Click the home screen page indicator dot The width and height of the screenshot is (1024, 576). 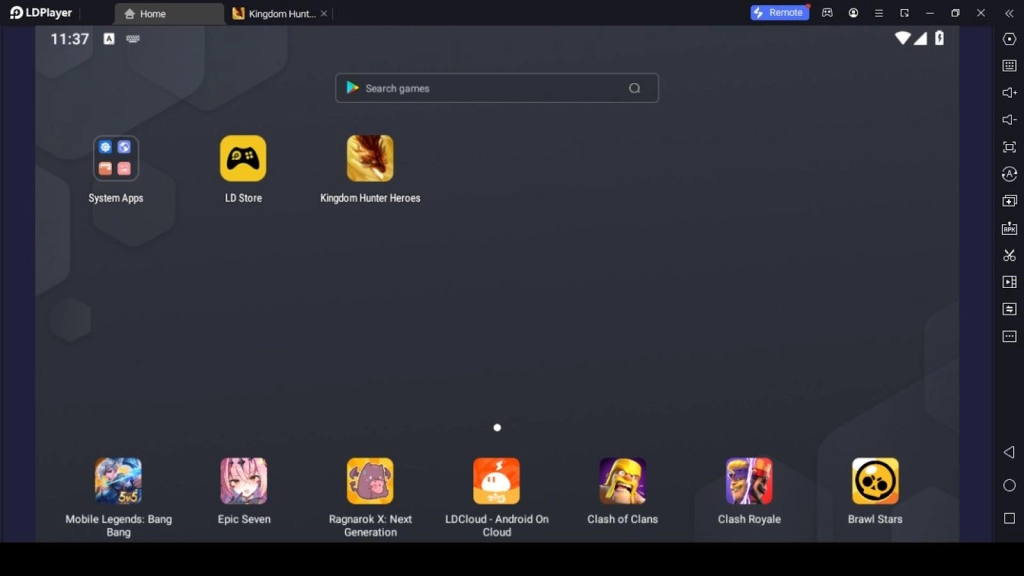click(x=497, y=427)
